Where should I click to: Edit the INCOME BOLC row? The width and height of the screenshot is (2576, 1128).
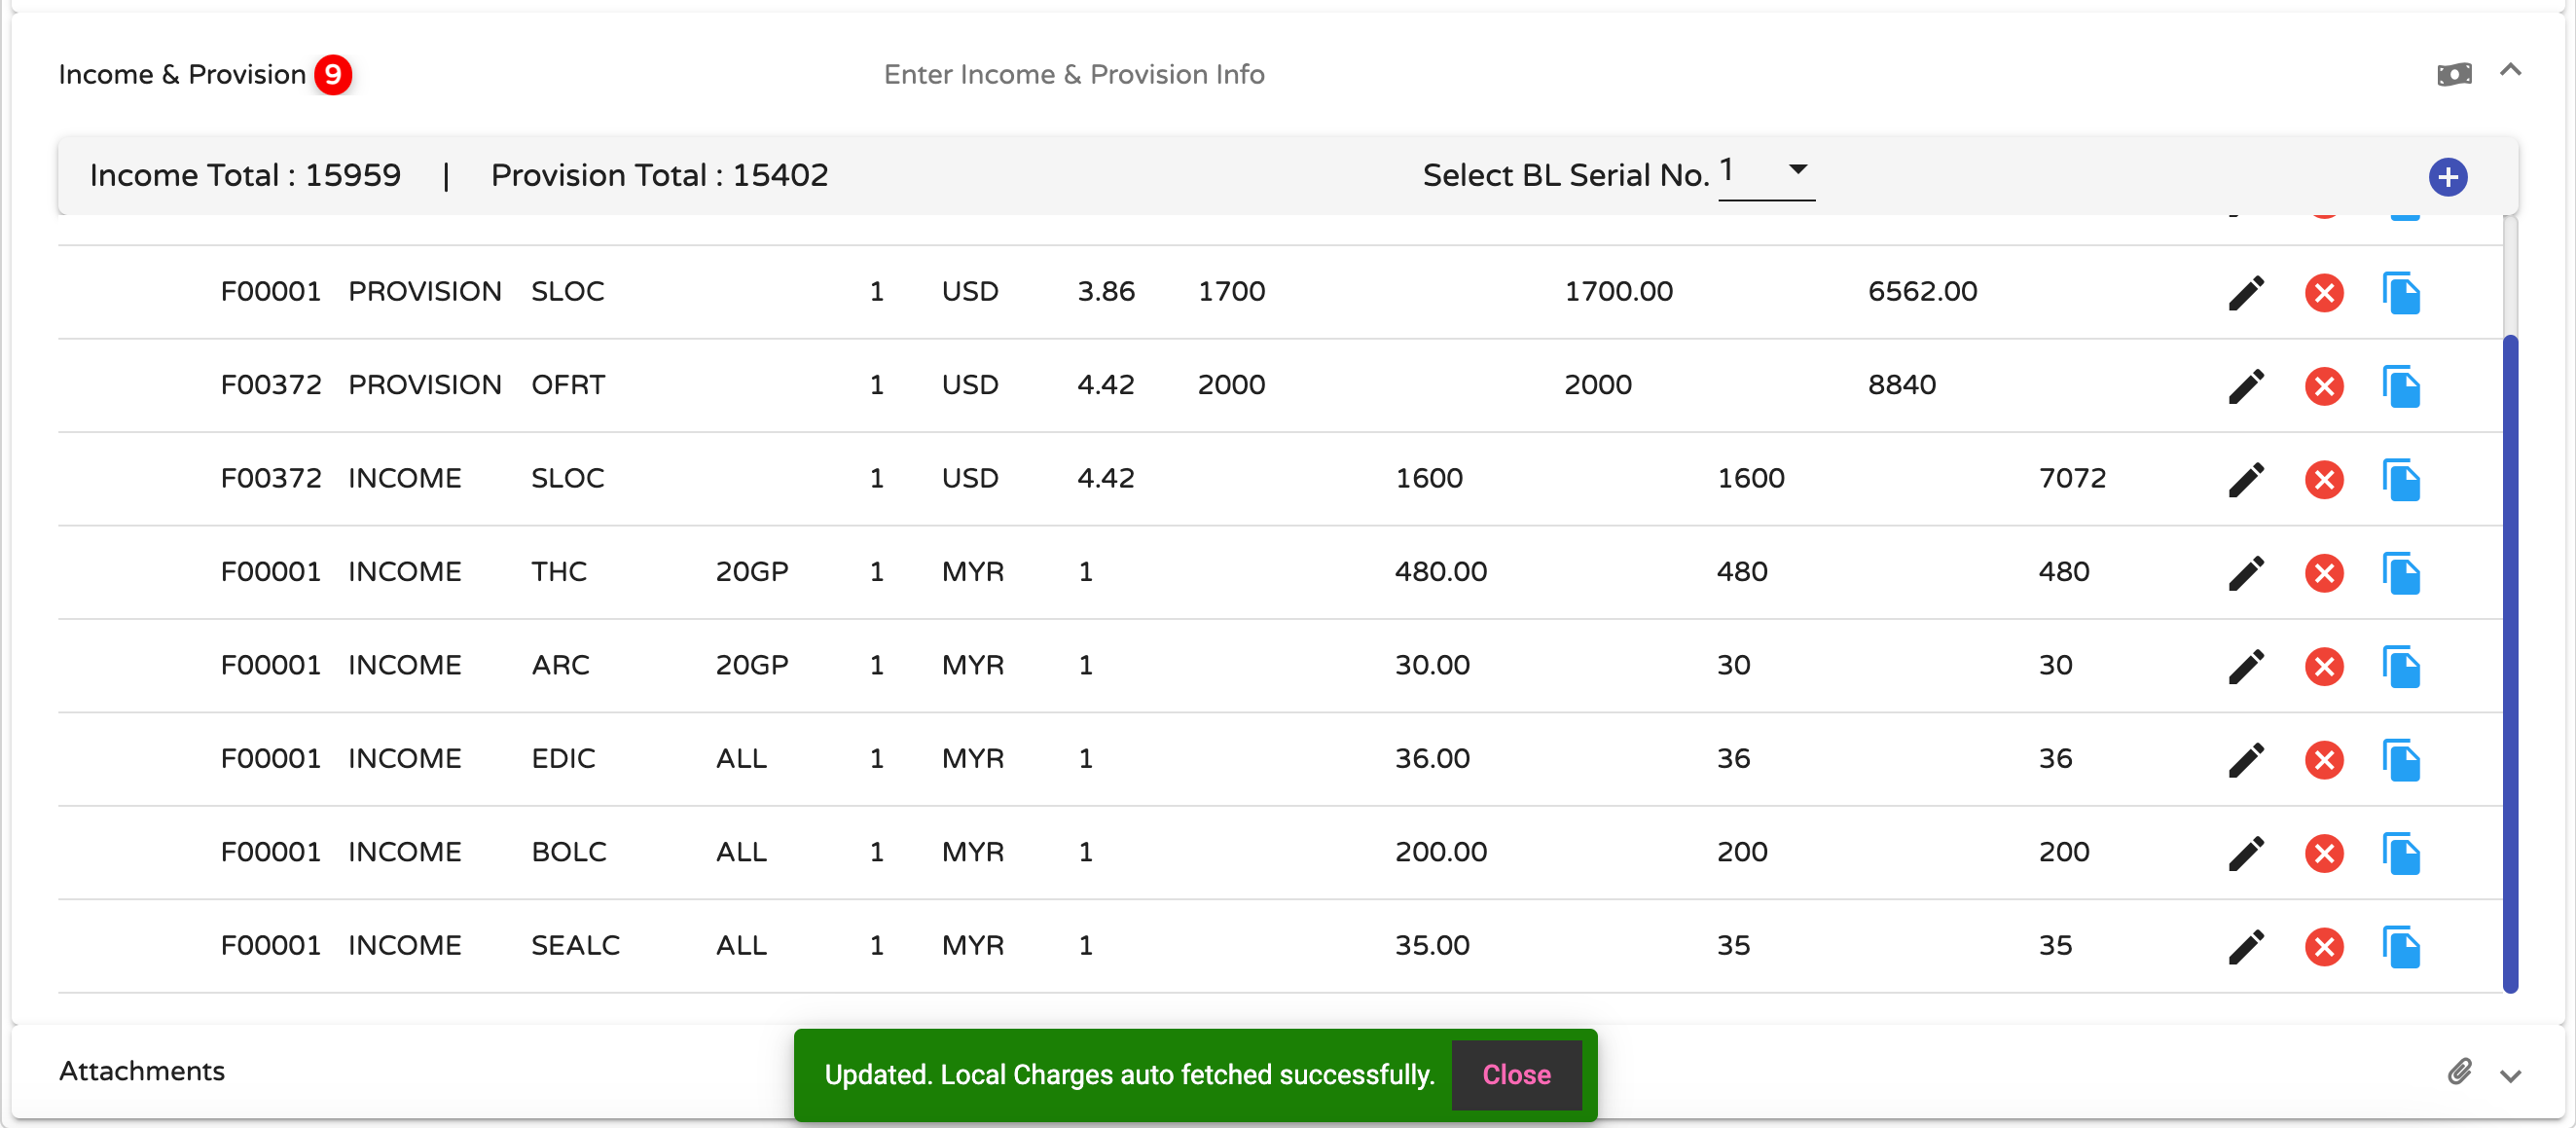2246,854
